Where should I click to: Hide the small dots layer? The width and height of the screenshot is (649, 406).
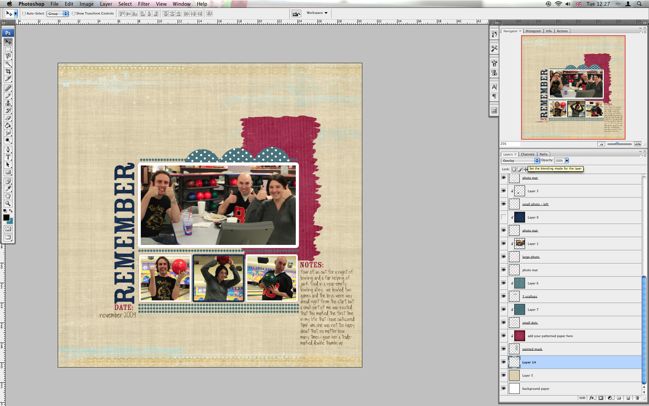click(504, 322)
